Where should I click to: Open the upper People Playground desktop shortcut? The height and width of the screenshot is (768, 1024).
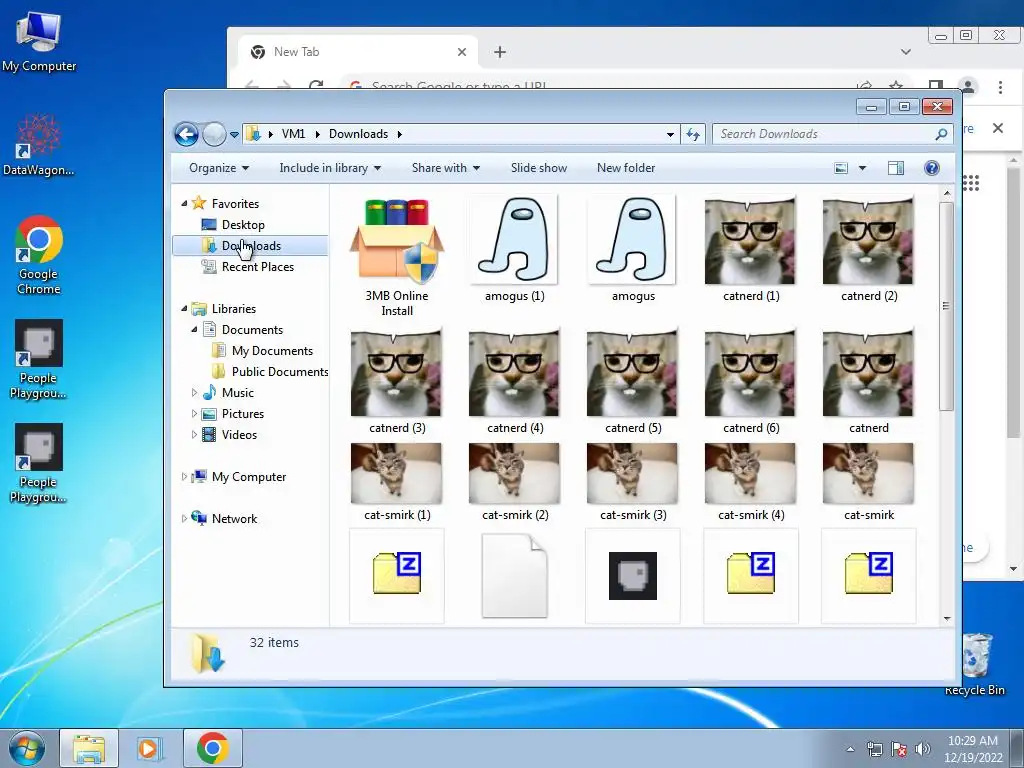(x=39, y=359)
